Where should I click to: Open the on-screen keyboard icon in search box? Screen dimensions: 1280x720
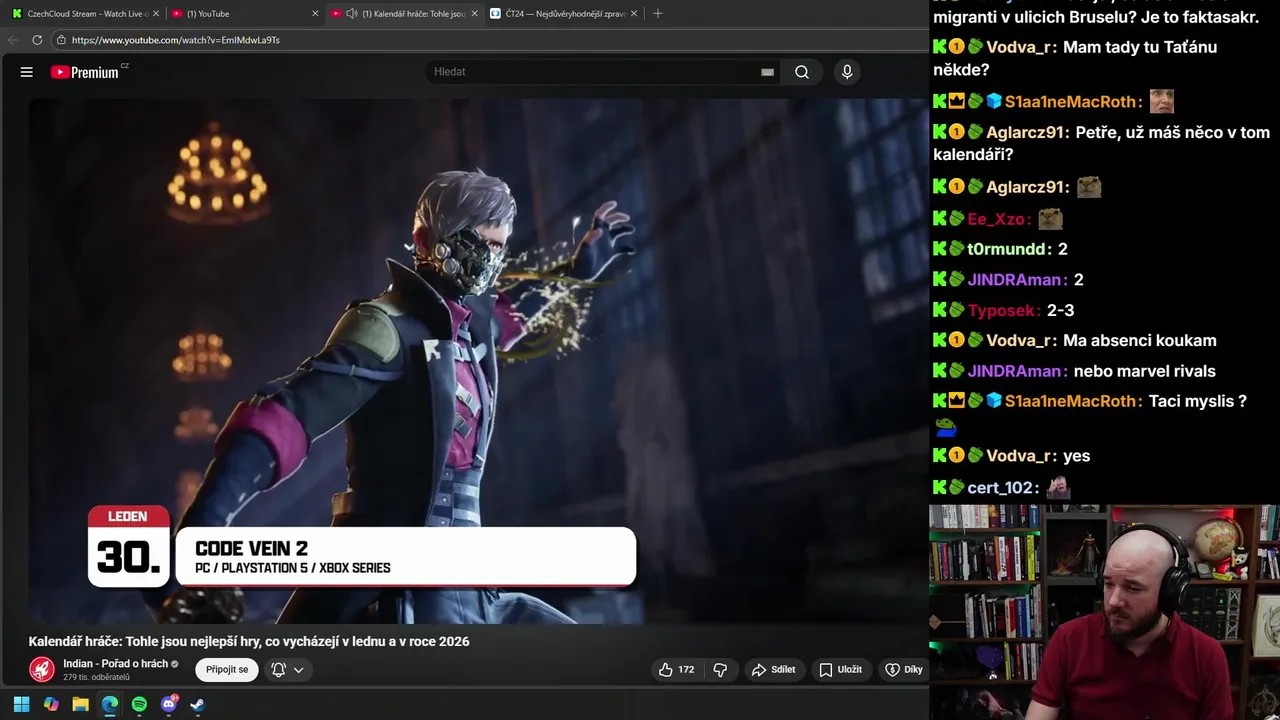click(x=767, y=72)
